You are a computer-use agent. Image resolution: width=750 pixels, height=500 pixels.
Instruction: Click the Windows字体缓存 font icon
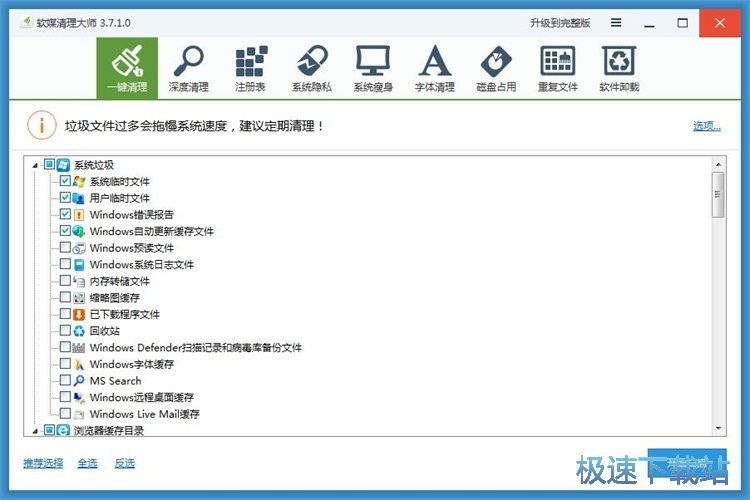point(79,364)
